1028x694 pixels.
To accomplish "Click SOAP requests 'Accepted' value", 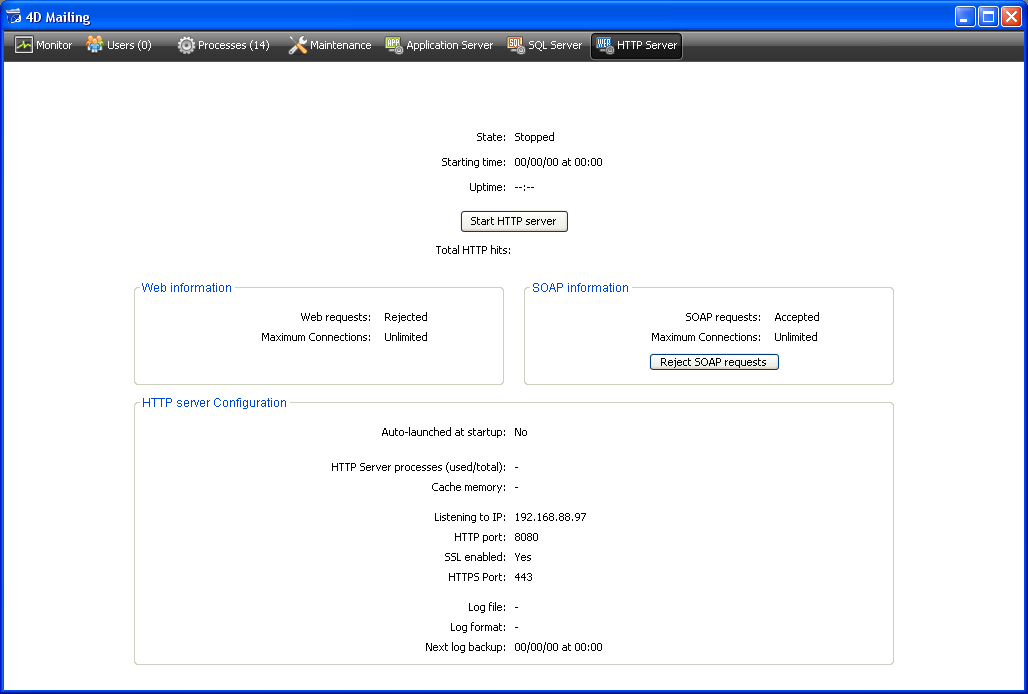I will [x=797, y=317].
